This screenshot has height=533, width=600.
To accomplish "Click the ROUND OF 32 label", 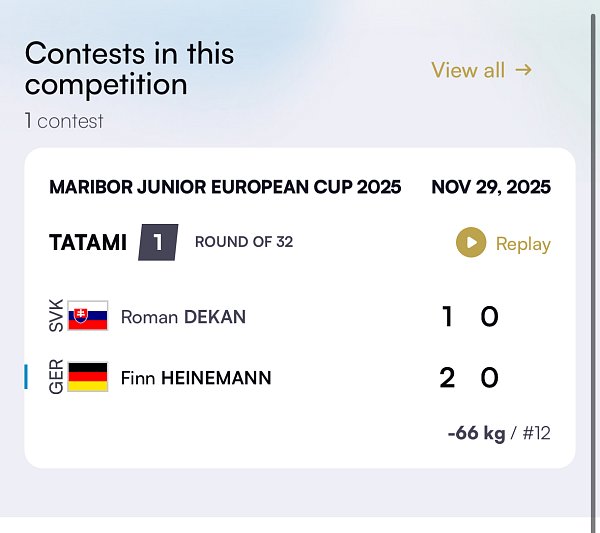I will [x=244, y=242].
